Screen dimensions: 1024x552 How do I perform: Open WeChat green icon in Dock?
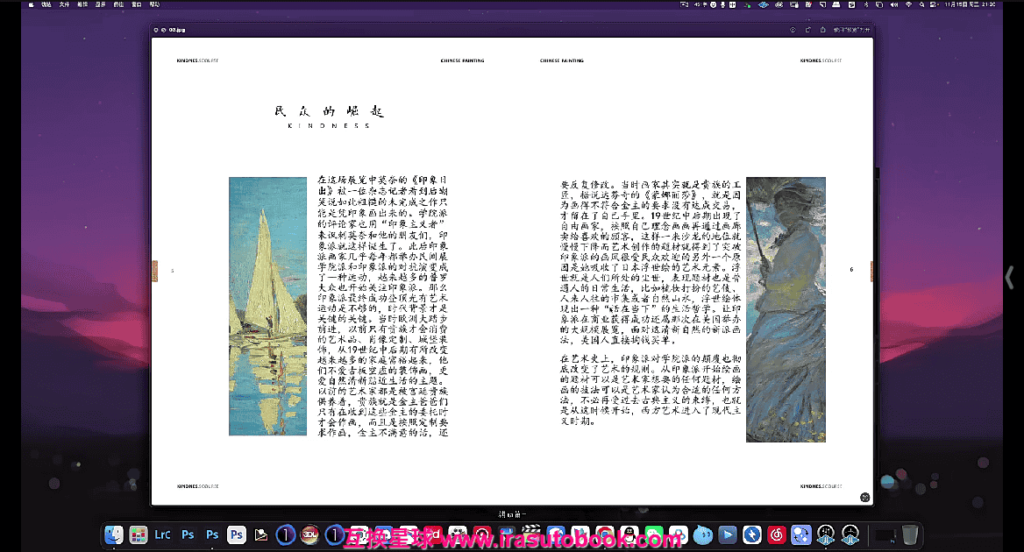click(654, 535)
